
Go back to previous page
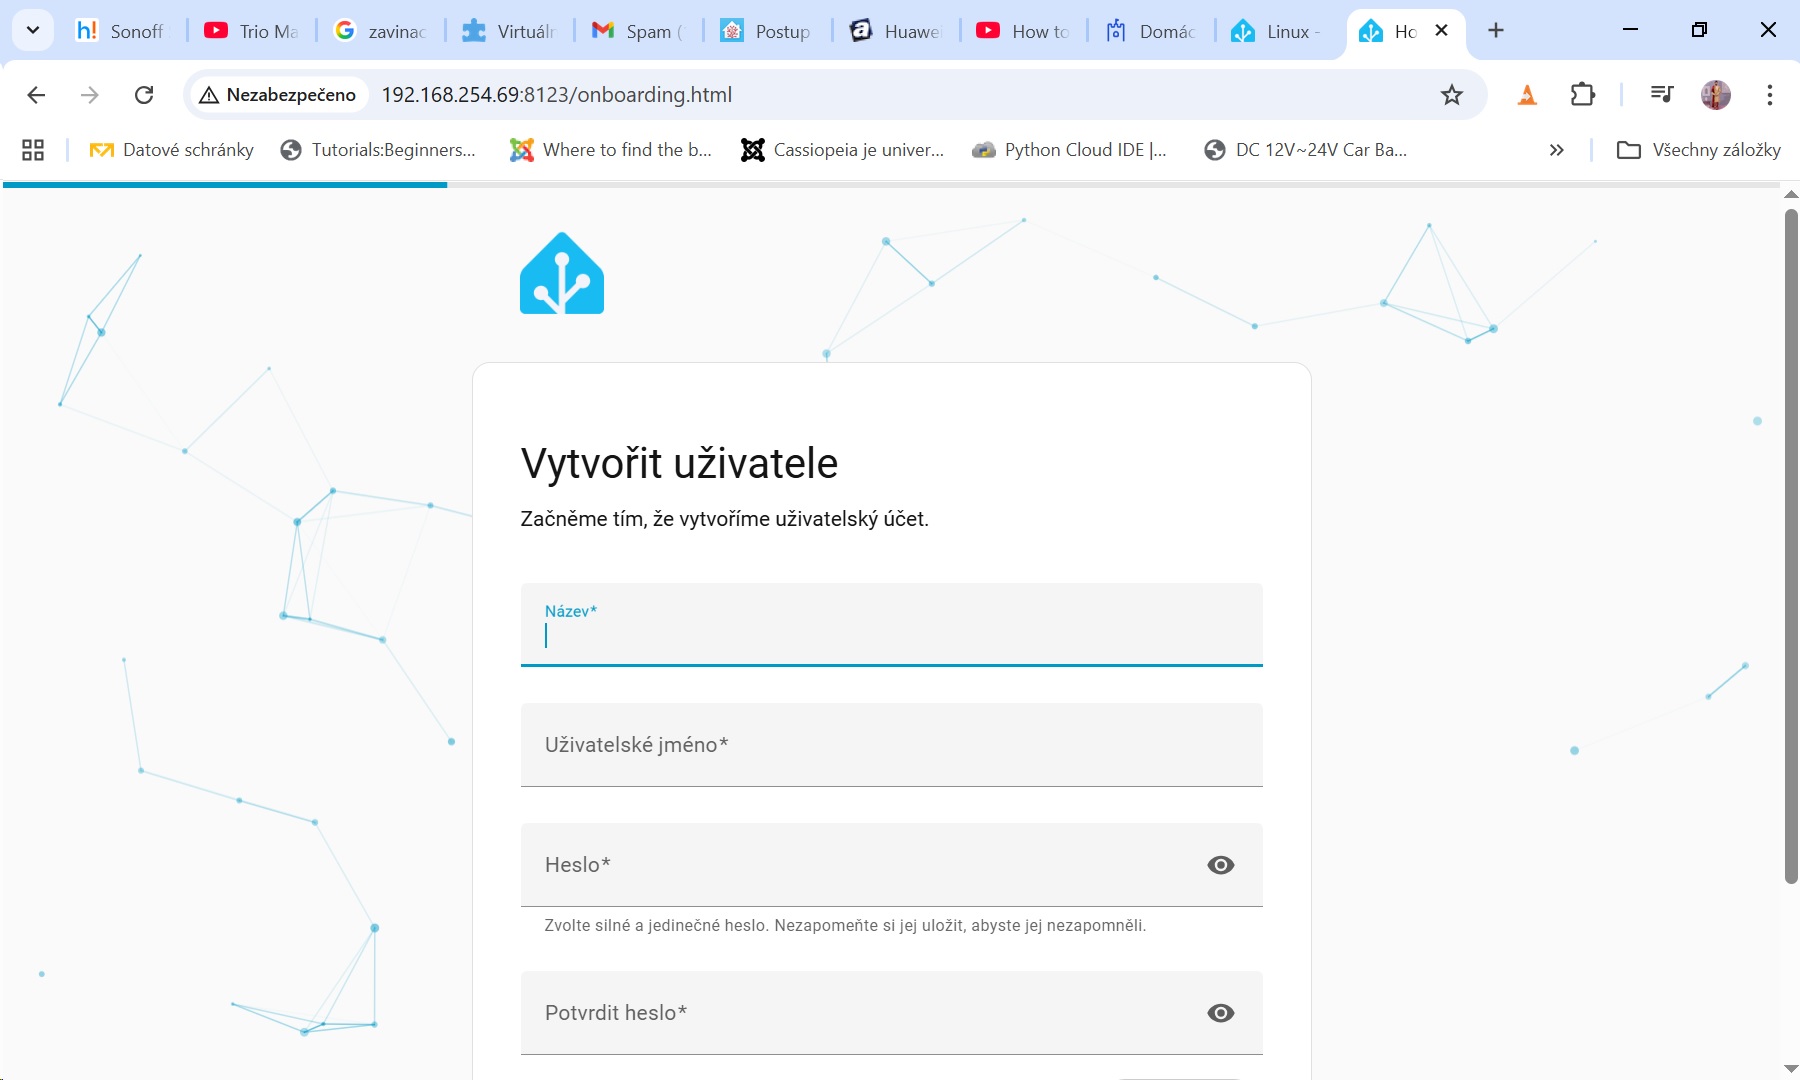[x=37, y=95]
